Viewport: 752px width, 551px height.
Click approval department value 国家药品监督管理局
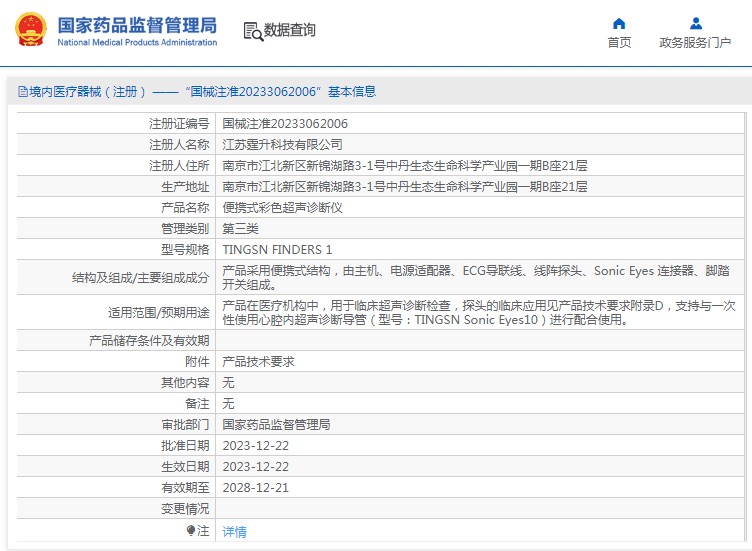[x=276, y=424]
